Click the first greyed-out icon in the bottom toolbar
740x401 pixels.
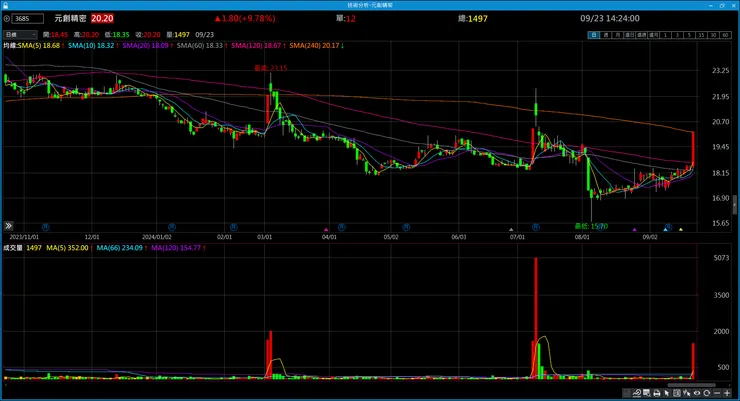click(x=626, y=393)
